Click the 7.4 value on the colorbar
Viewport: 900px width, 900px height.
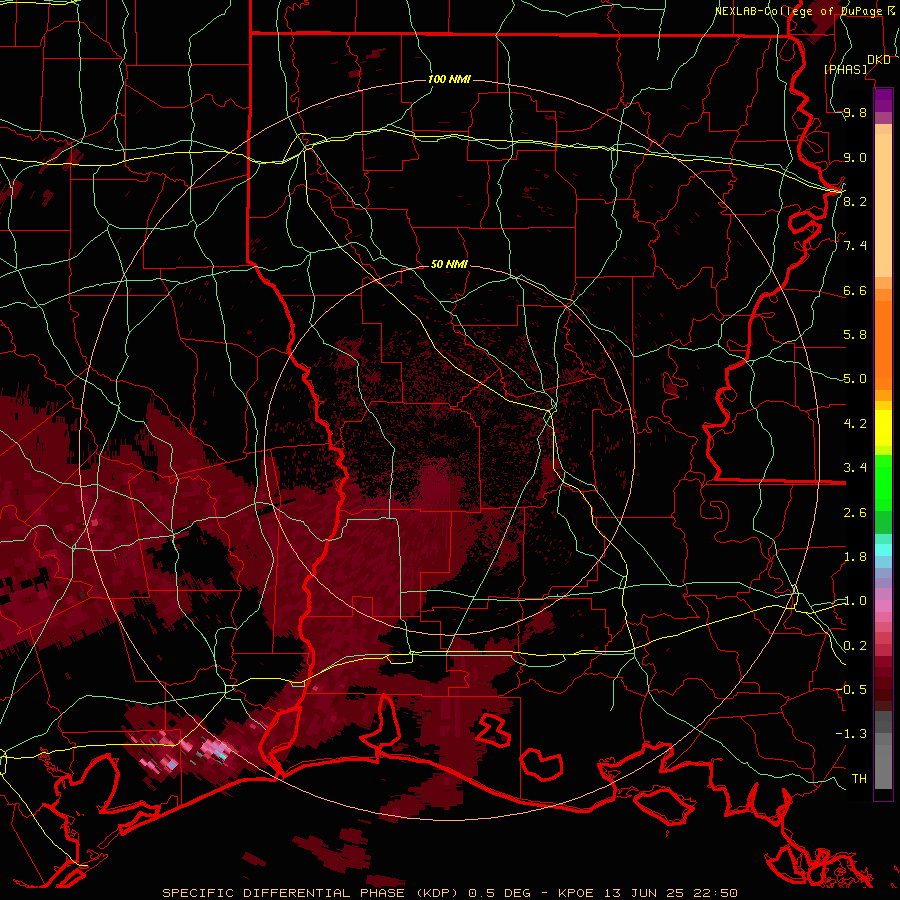click(855, 246)
